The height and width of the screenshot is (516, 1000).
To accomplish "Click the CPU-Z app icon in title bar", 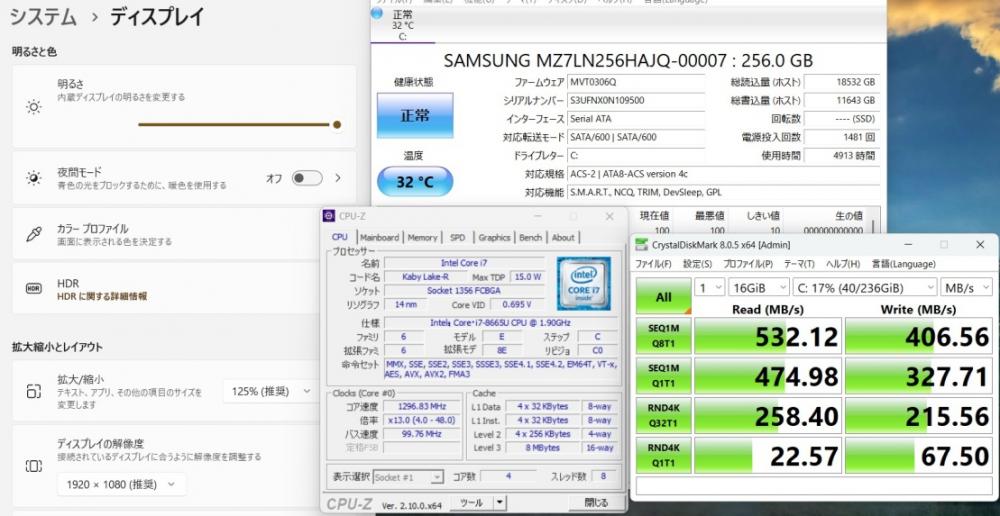I will (x=330, y=216).
